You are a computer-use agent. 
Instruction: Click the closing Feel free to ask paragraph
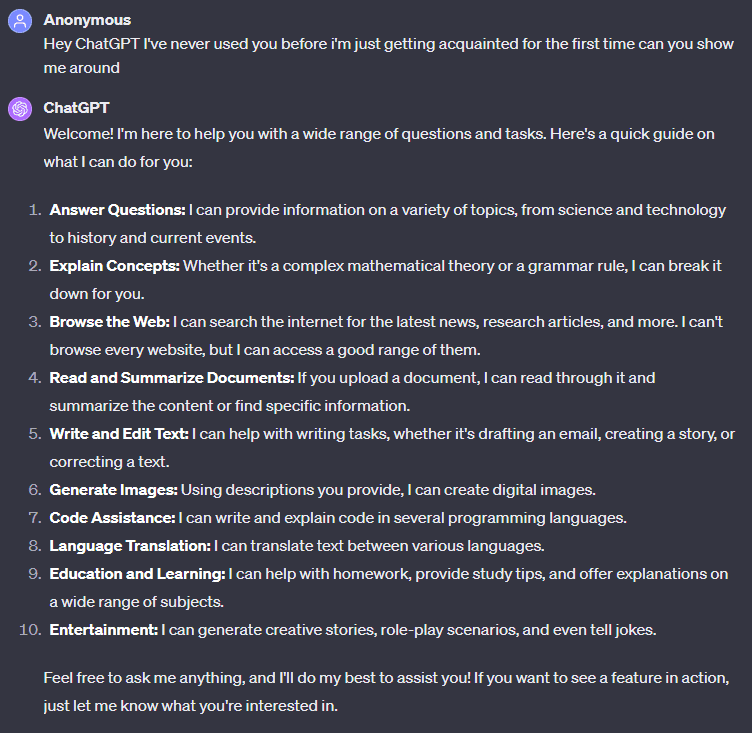point(386,692)
